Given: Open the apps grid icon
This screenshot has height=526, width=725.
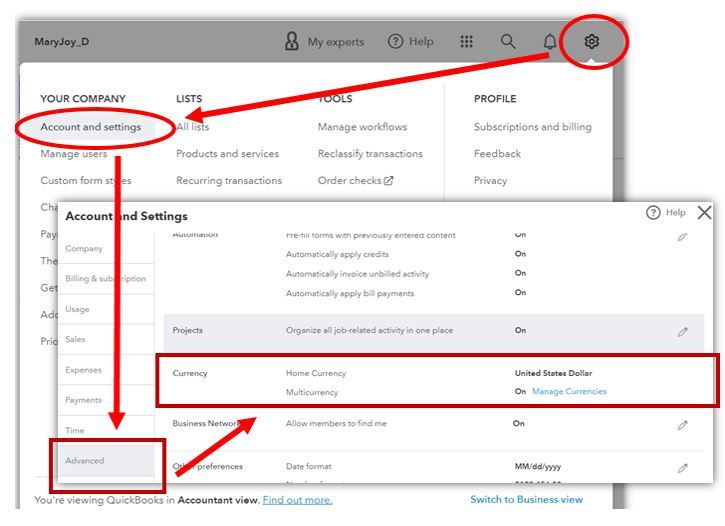Looking at the screenshot, I should (467, 41).
